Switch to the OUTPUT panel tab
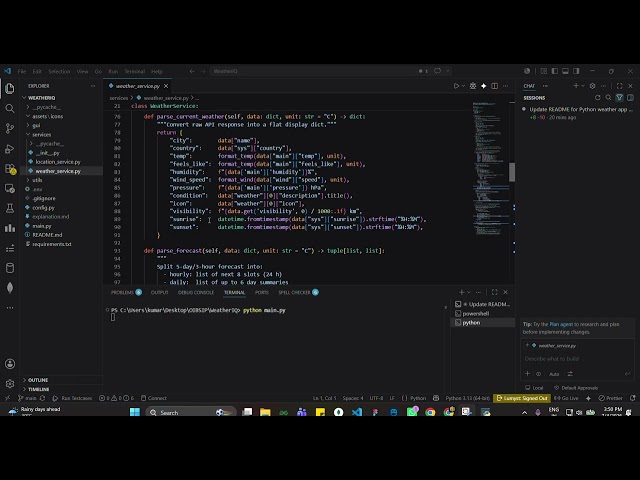Screen dimensions: 640x480 pos(160,292)
